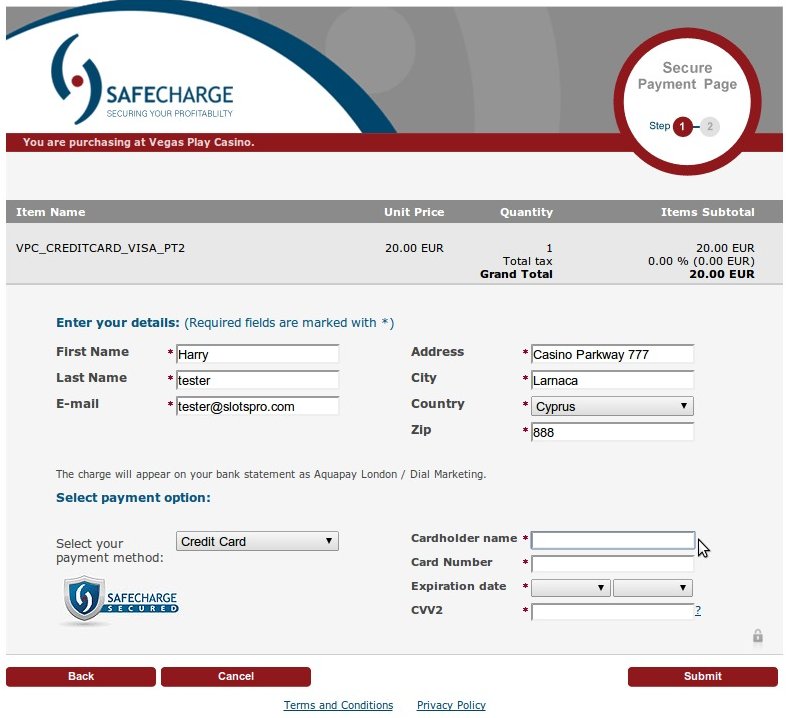Click into the Cardholder name field

click(x=612, y=541)
